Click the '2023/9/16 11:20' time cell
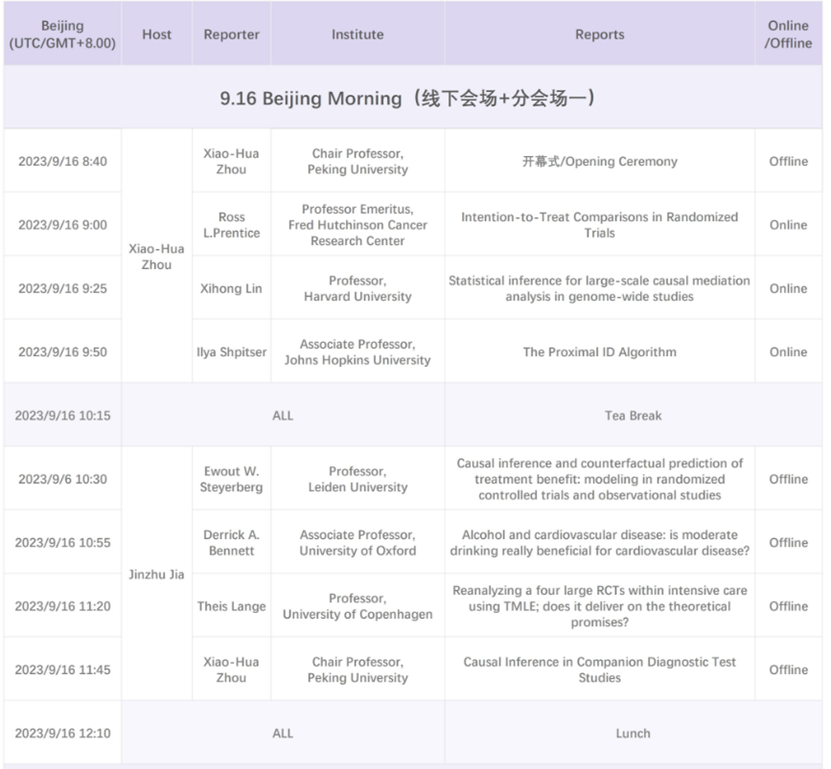Viewport: 831px width, 769px height. coord(62,606)
